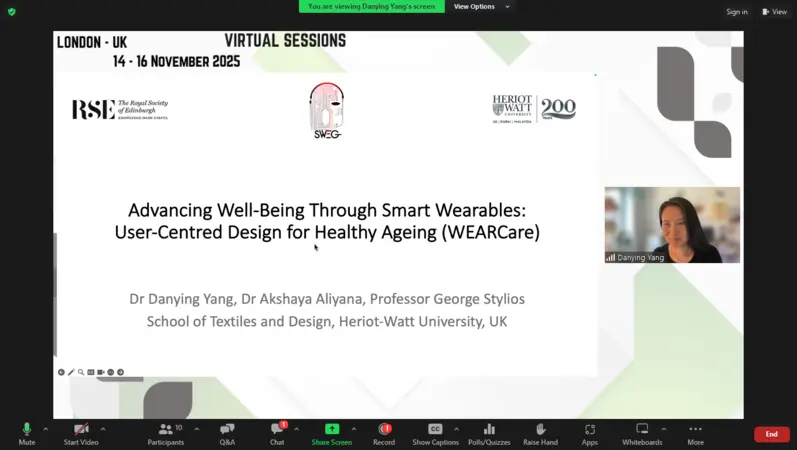Open Polls/Quizzes
Viewport: 797px width, 450px height.
[489, 430]
